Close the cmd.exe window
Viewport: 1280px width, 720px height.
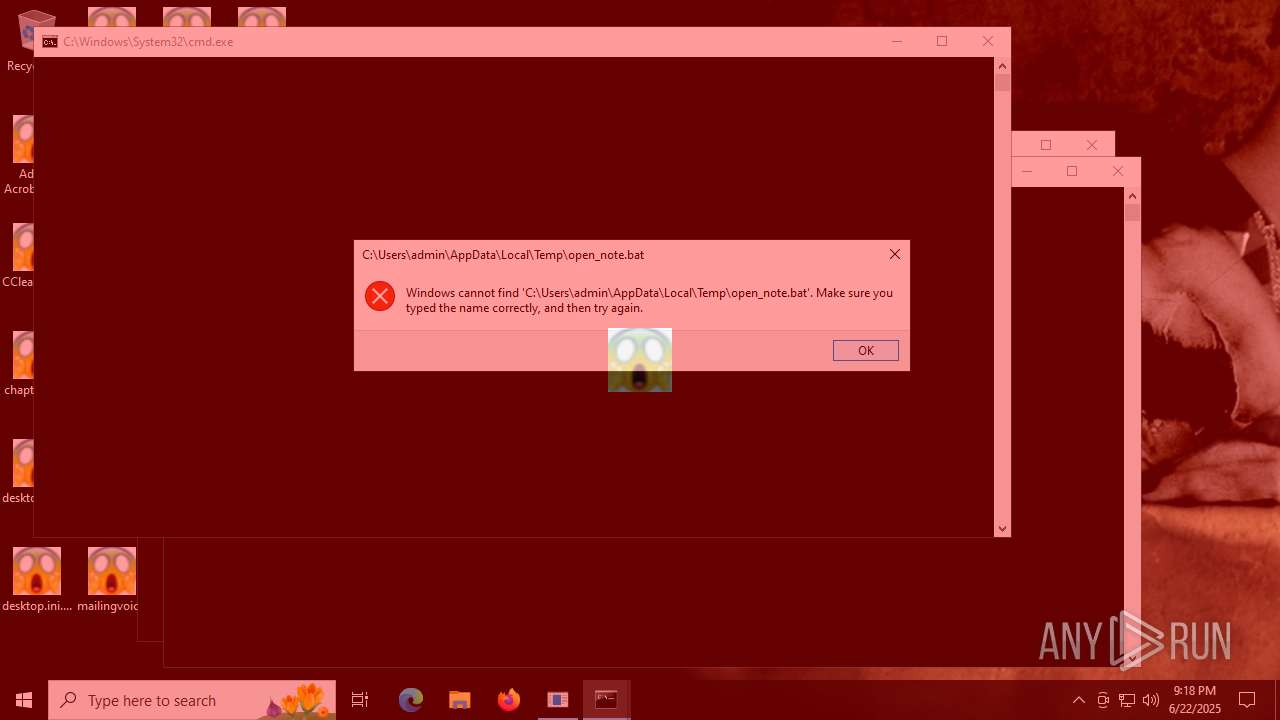[x=987, y=41]
